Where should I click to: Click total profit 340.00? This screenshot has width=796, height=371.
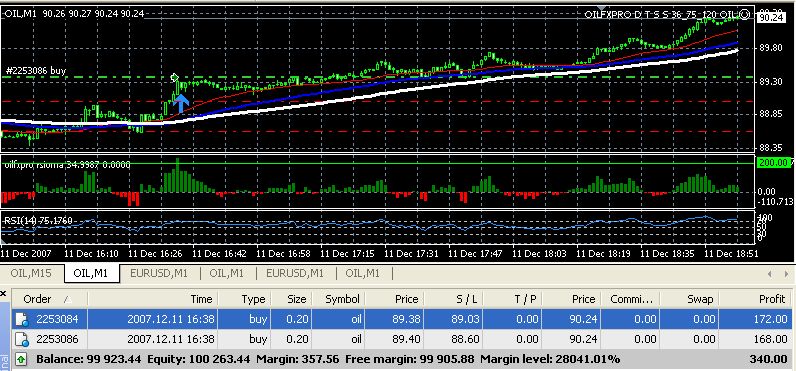[x=768, y=359]
